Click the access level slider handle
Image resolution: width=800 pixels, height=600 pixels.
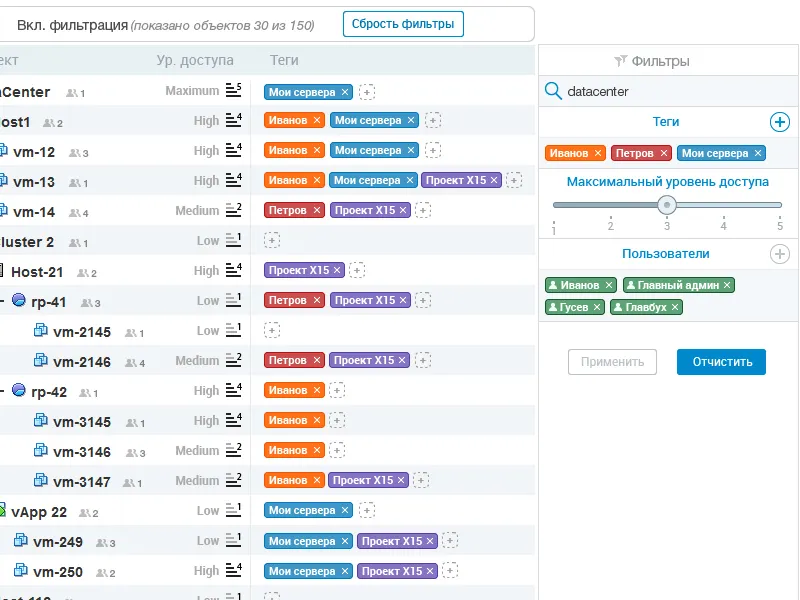668,205
